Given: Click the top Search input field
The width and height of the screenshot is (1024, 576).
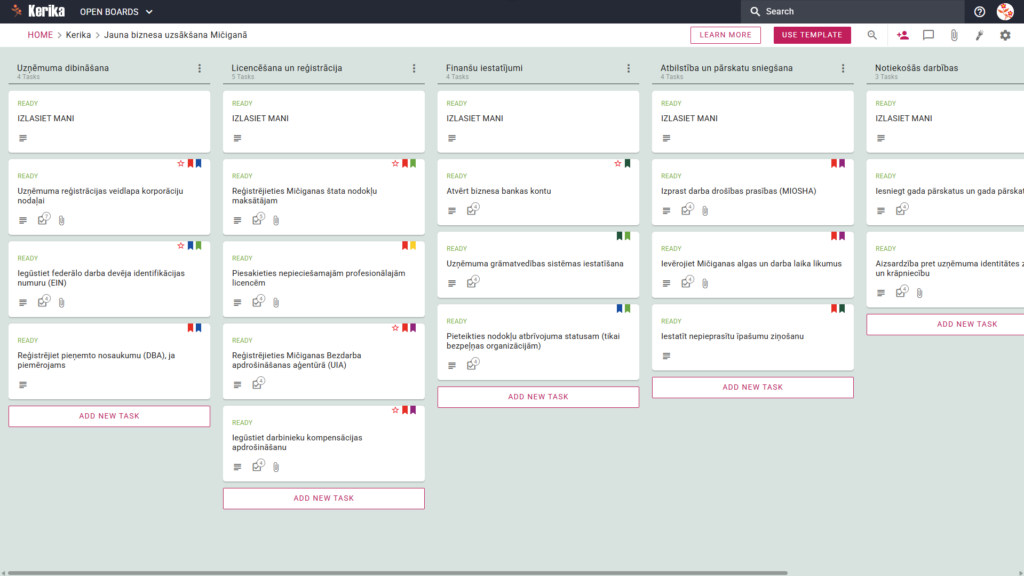Looking at the screenshot, I should click(x=852, y=12).
